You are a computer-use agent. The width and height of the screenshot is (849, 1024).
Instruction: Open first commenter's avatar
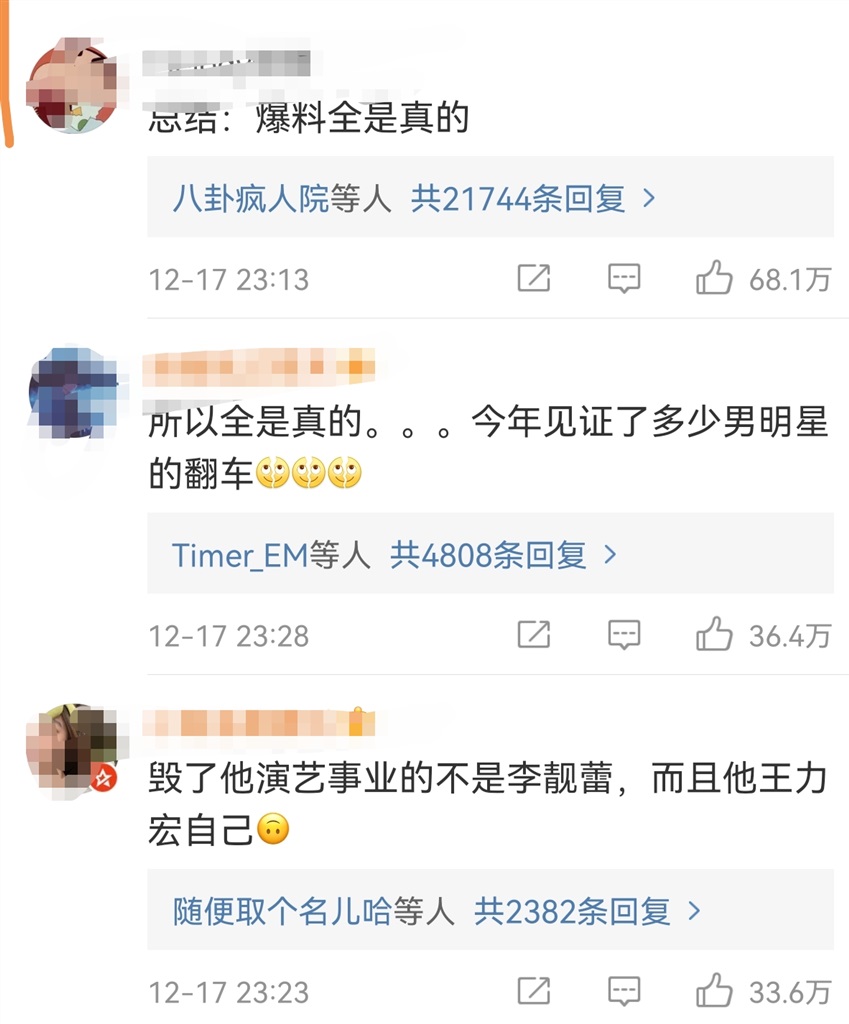(x=74, y=86)
